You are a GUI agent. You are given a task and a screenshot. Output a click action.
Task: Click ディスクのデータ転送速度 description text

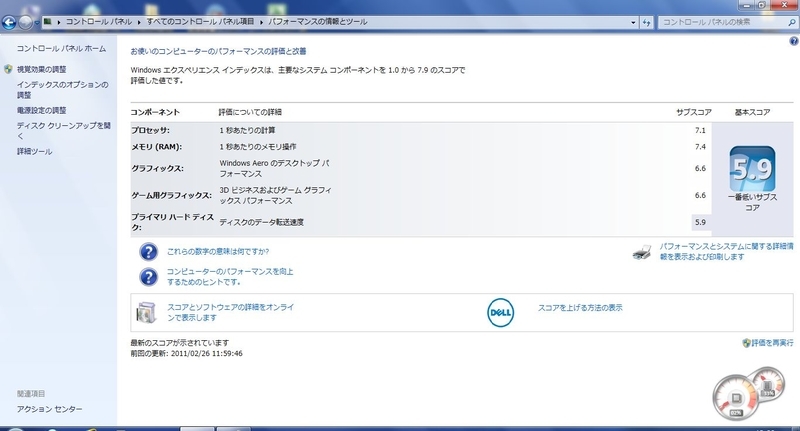tap(262, 222)
